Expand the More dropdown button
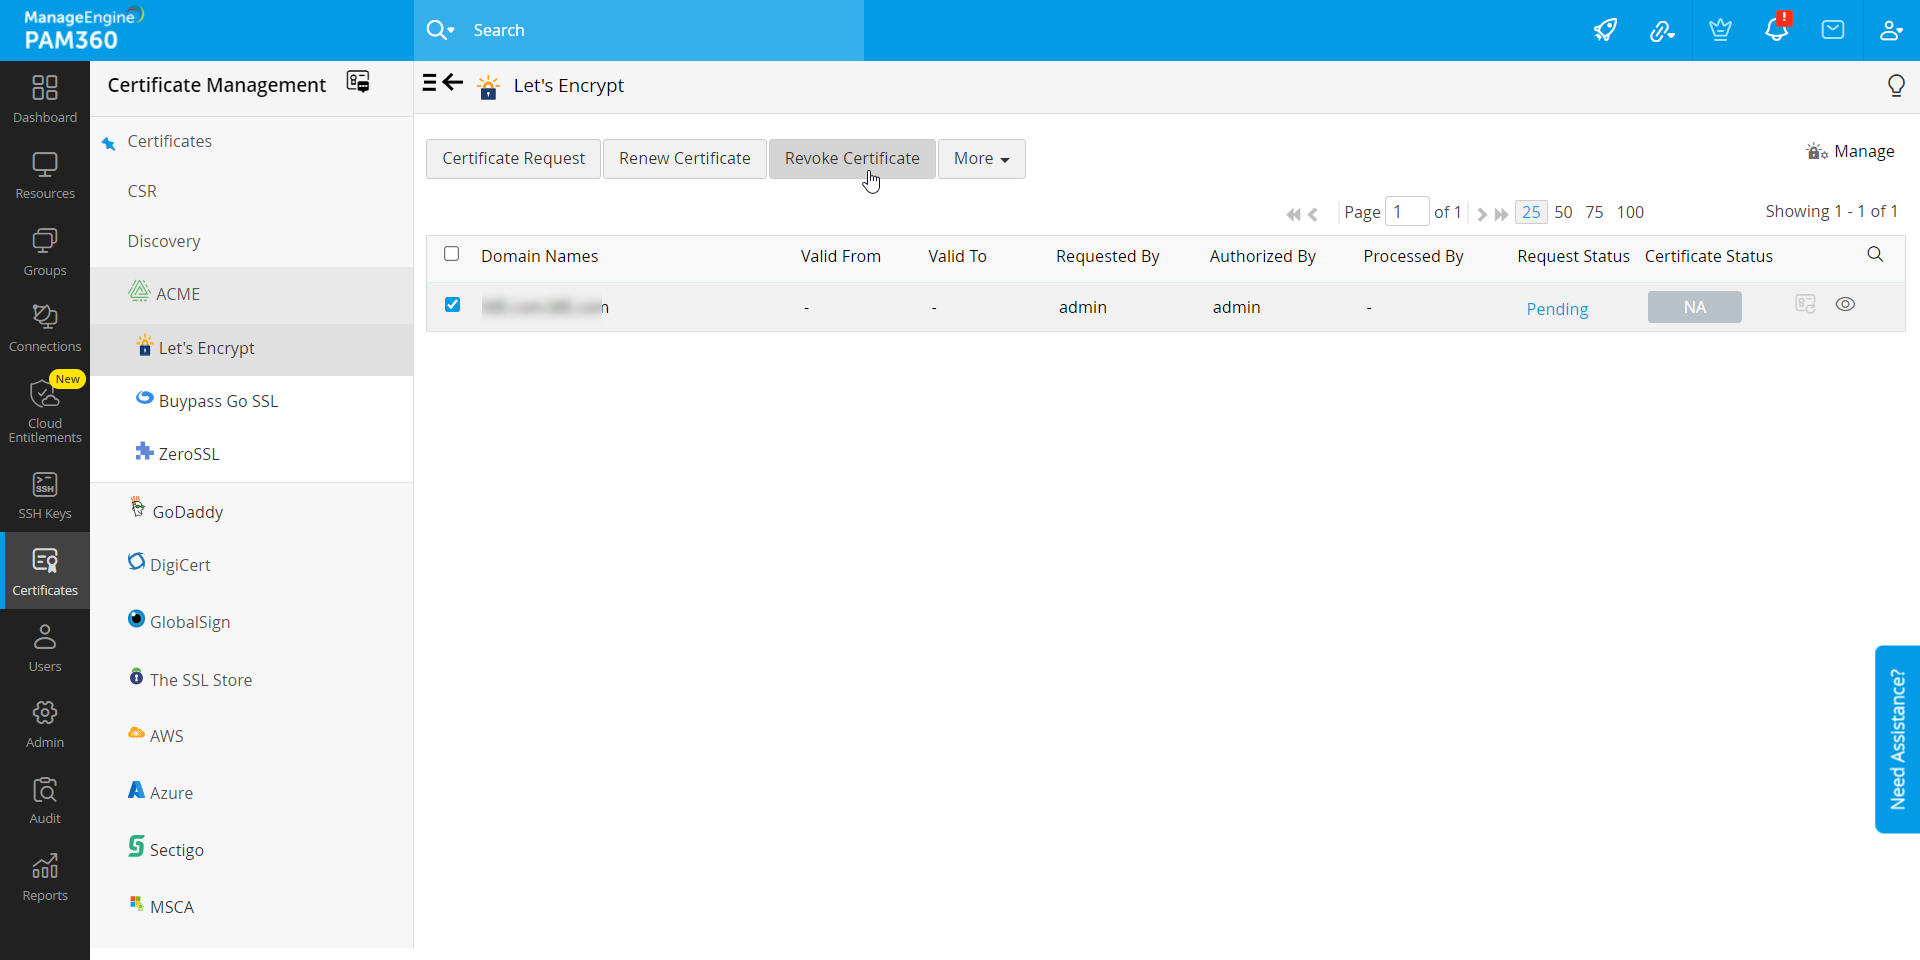Image resolution: width=1920 pixels, height=960 pixels. (x=981, y=159)
